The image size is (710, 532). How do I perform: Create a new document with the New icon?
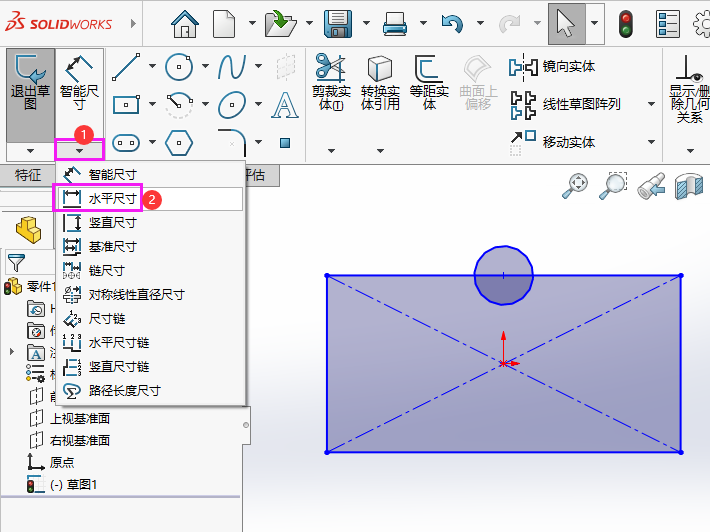(x=224, y=24)
